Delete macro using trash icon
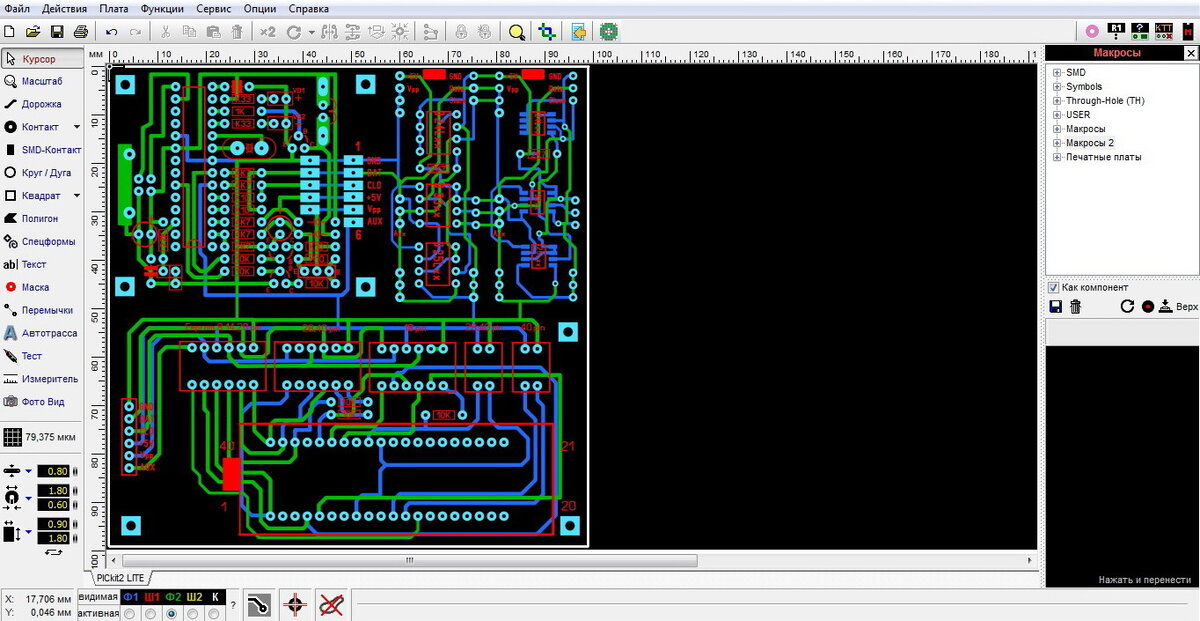 (x=1076, y=307)
